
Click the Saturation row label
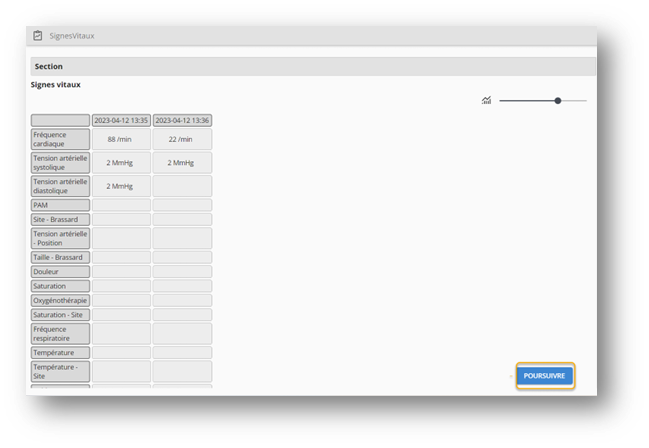[60, 286]
